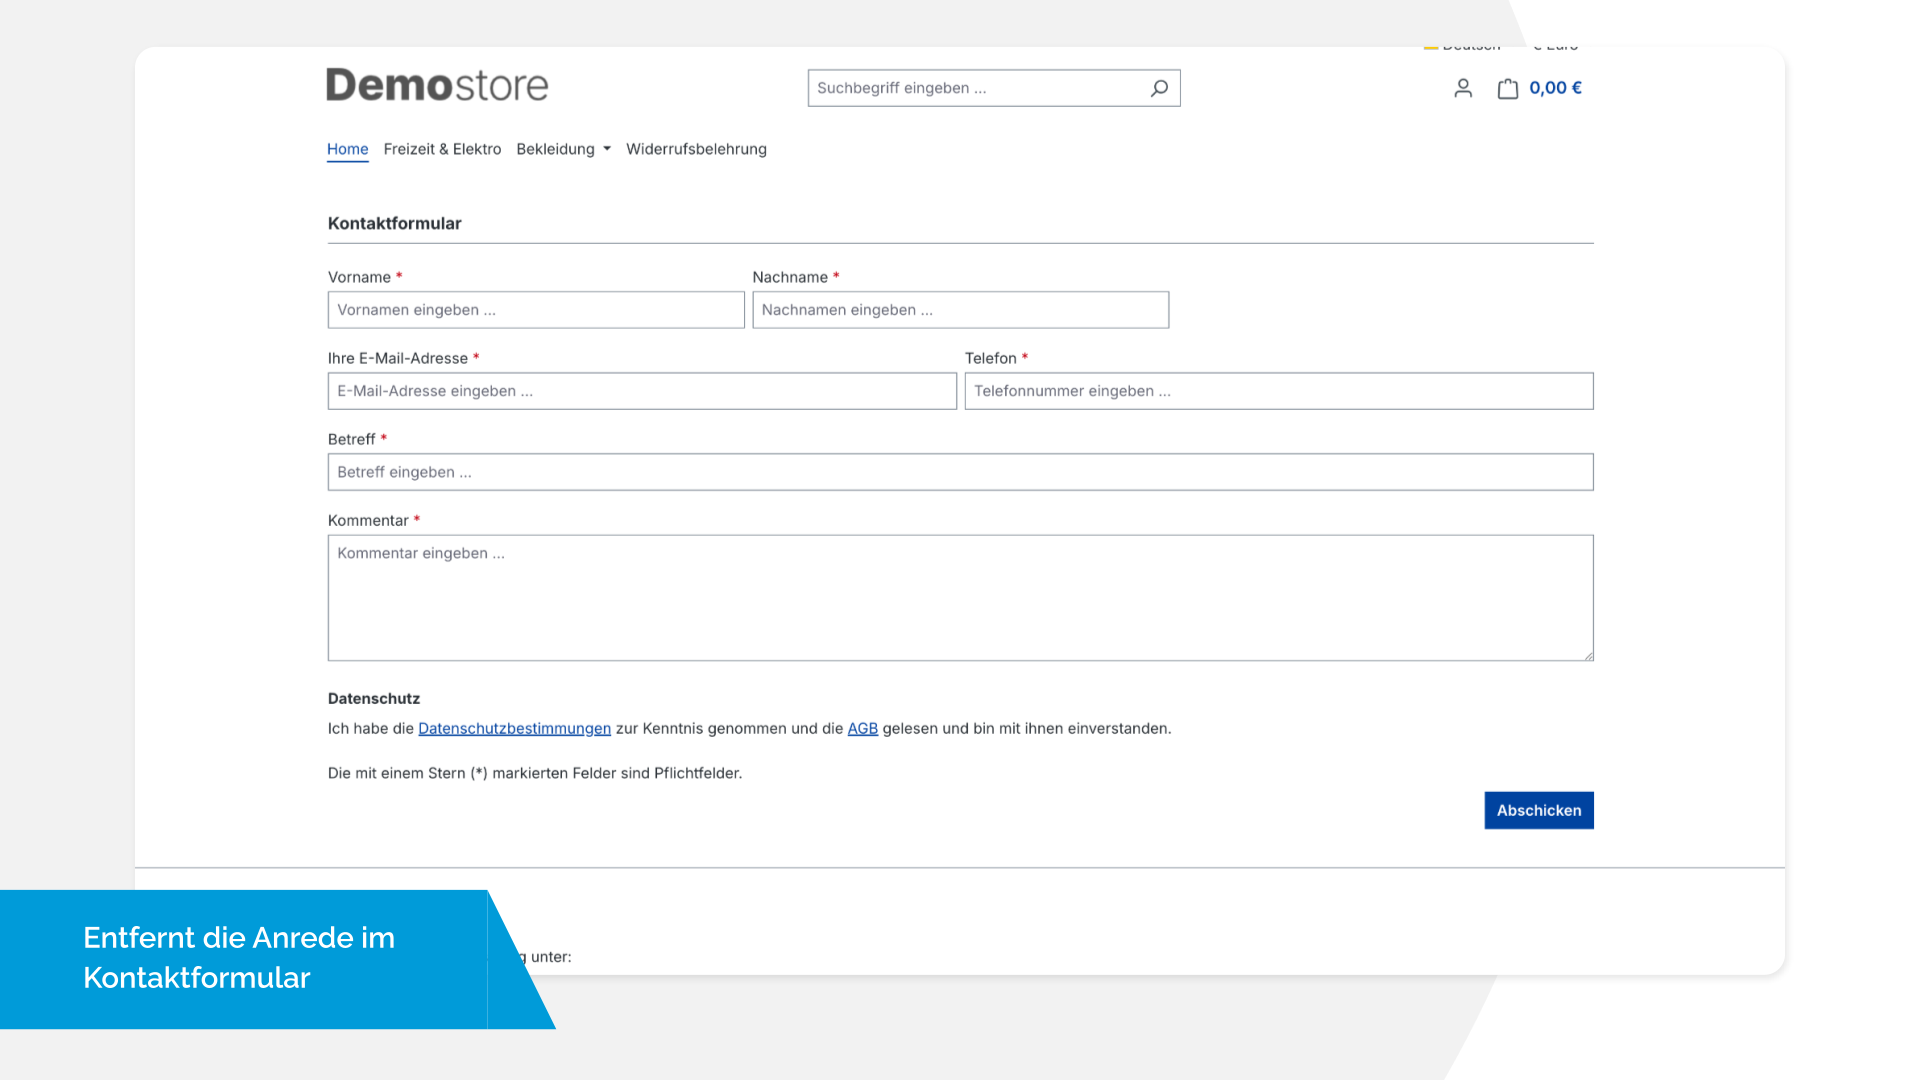Click the Betreff input field
1920x1080 pixels.
960,472
